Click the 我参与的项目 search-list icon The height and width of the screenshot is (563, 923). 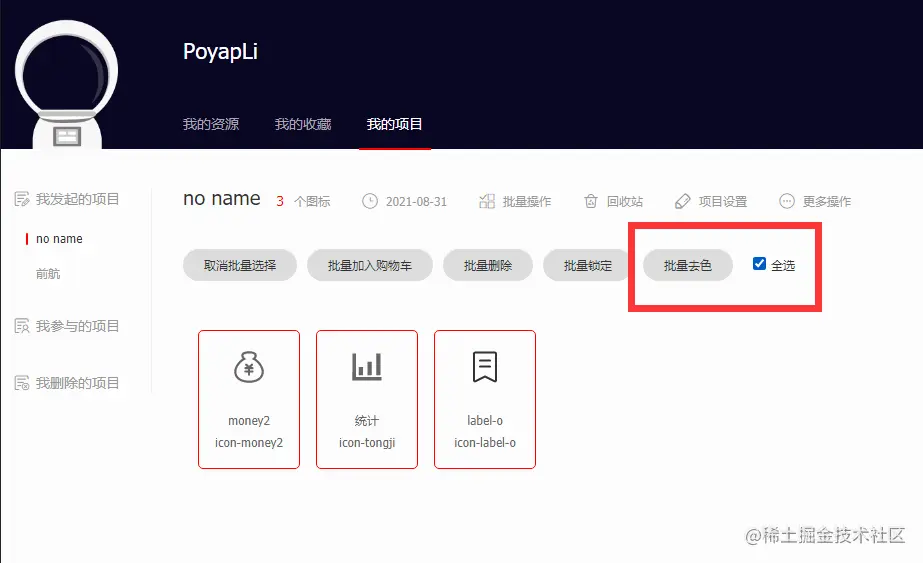point(22,326)
